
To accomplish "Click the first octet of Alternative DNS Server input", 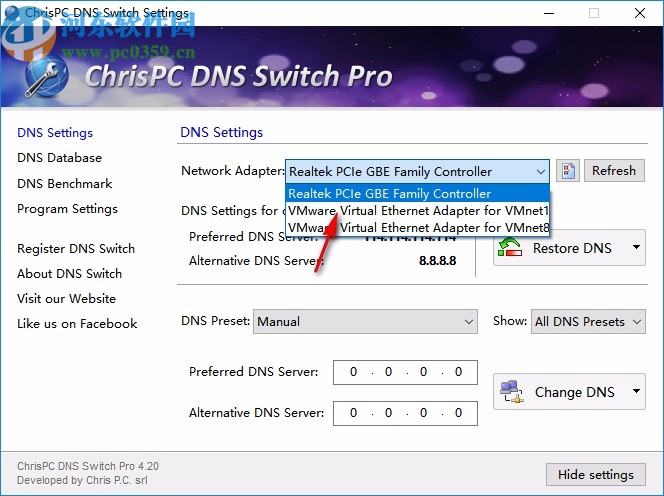I will click(x=353, y=413).
